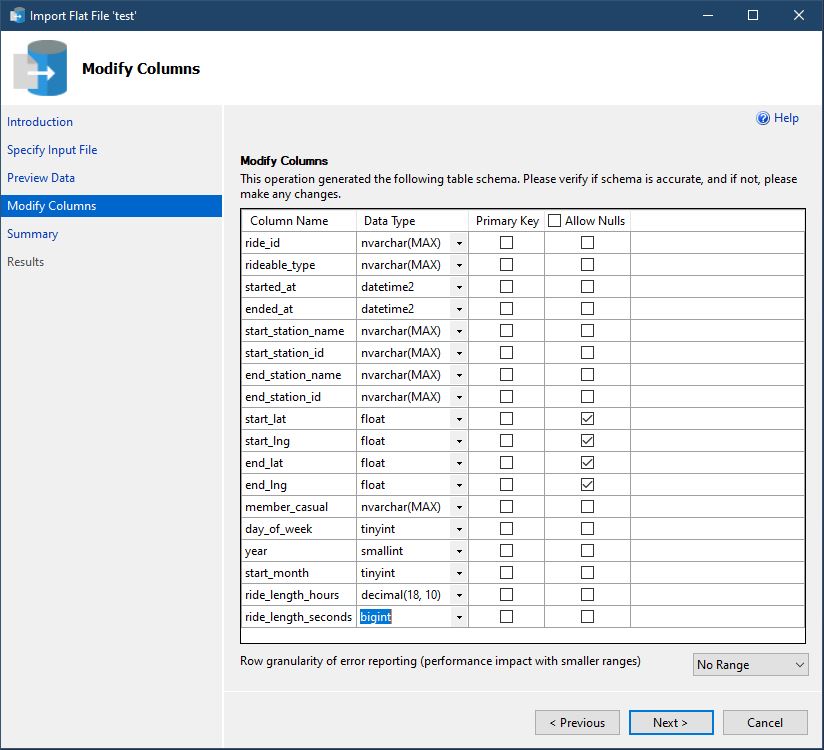Tick the Primary Key checkbox for ride_id
Image resolution: width=824 pixels, height=750 pixels.
click(x=506, y=243)
